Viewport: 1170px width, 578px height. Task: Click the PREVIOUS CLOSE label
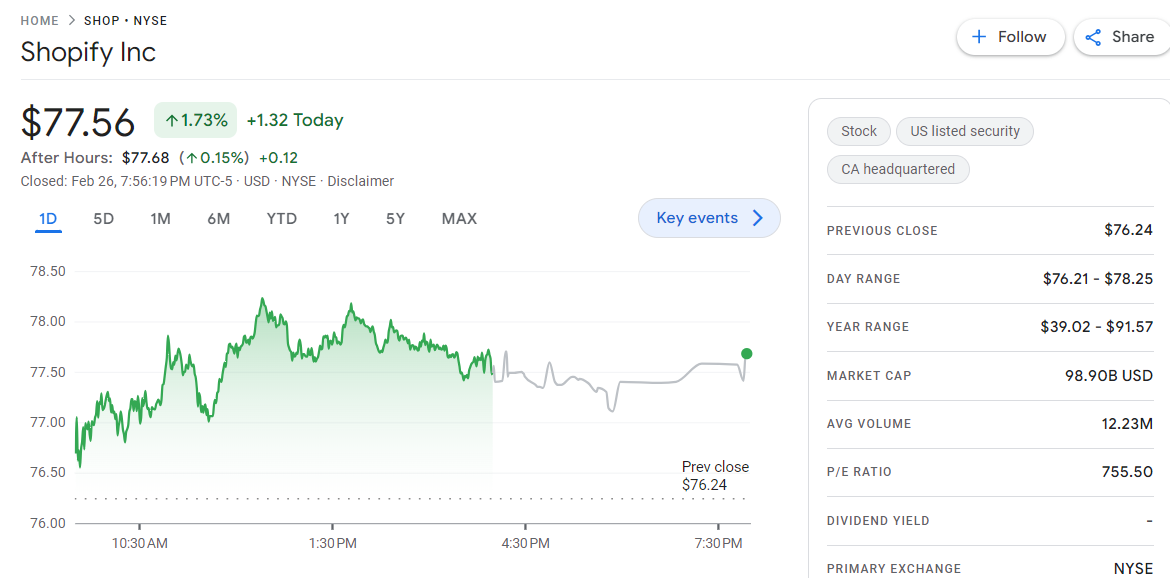point(882,231)
